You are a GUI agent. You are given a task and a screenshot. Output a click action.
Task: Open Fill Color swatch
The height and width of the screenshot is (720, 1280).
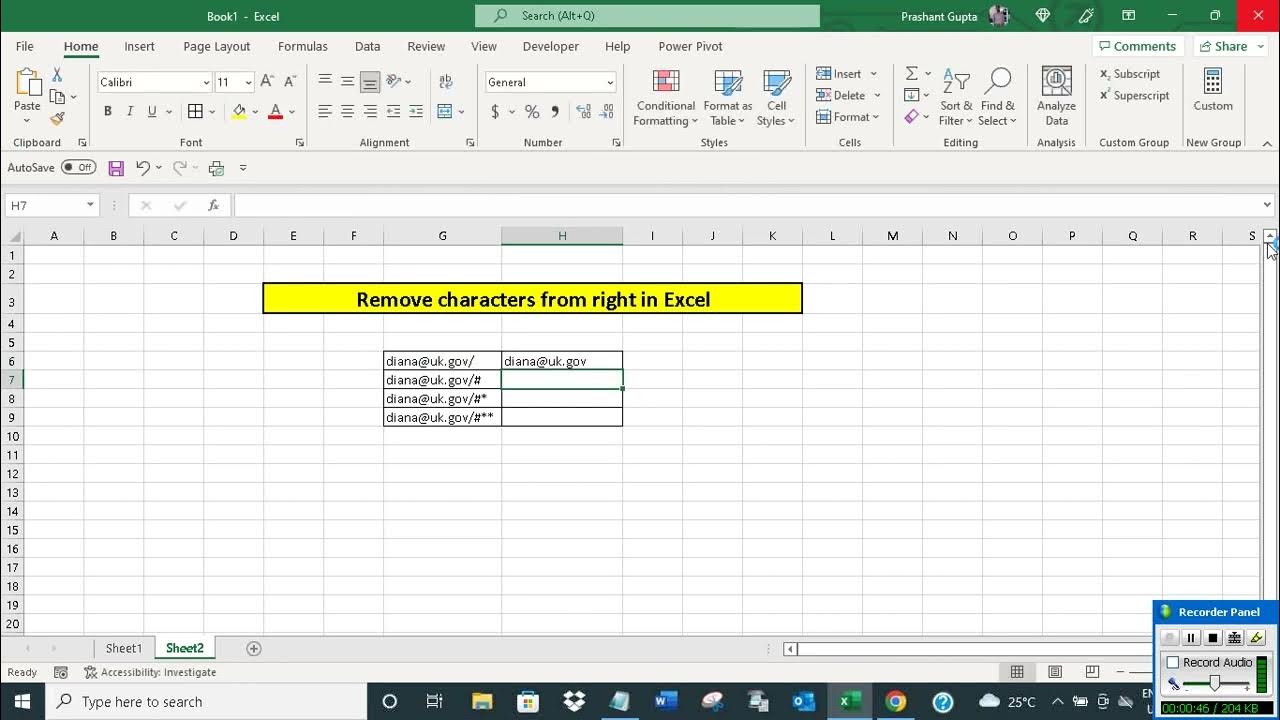tap(239, 112)
